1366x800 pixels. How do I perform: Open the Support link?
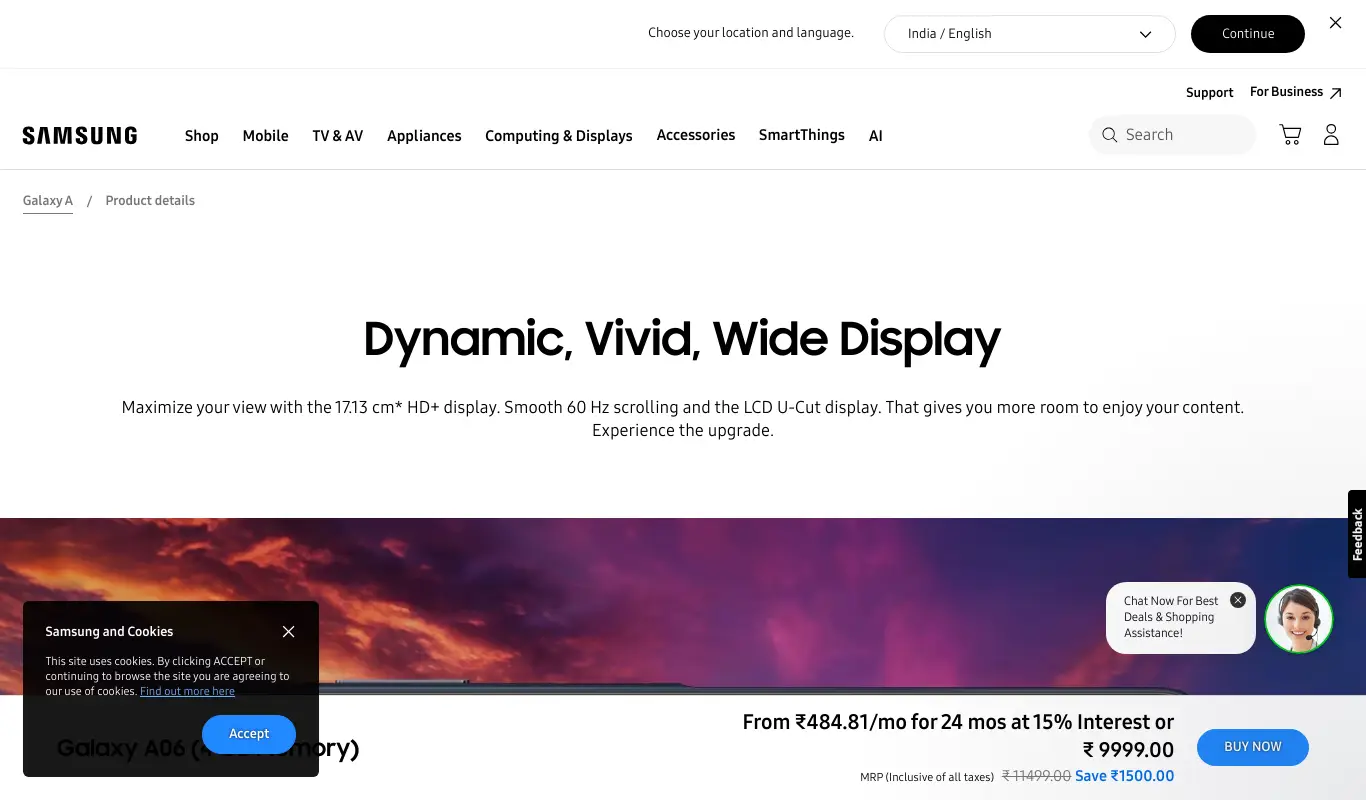[x=1210, y=93]
